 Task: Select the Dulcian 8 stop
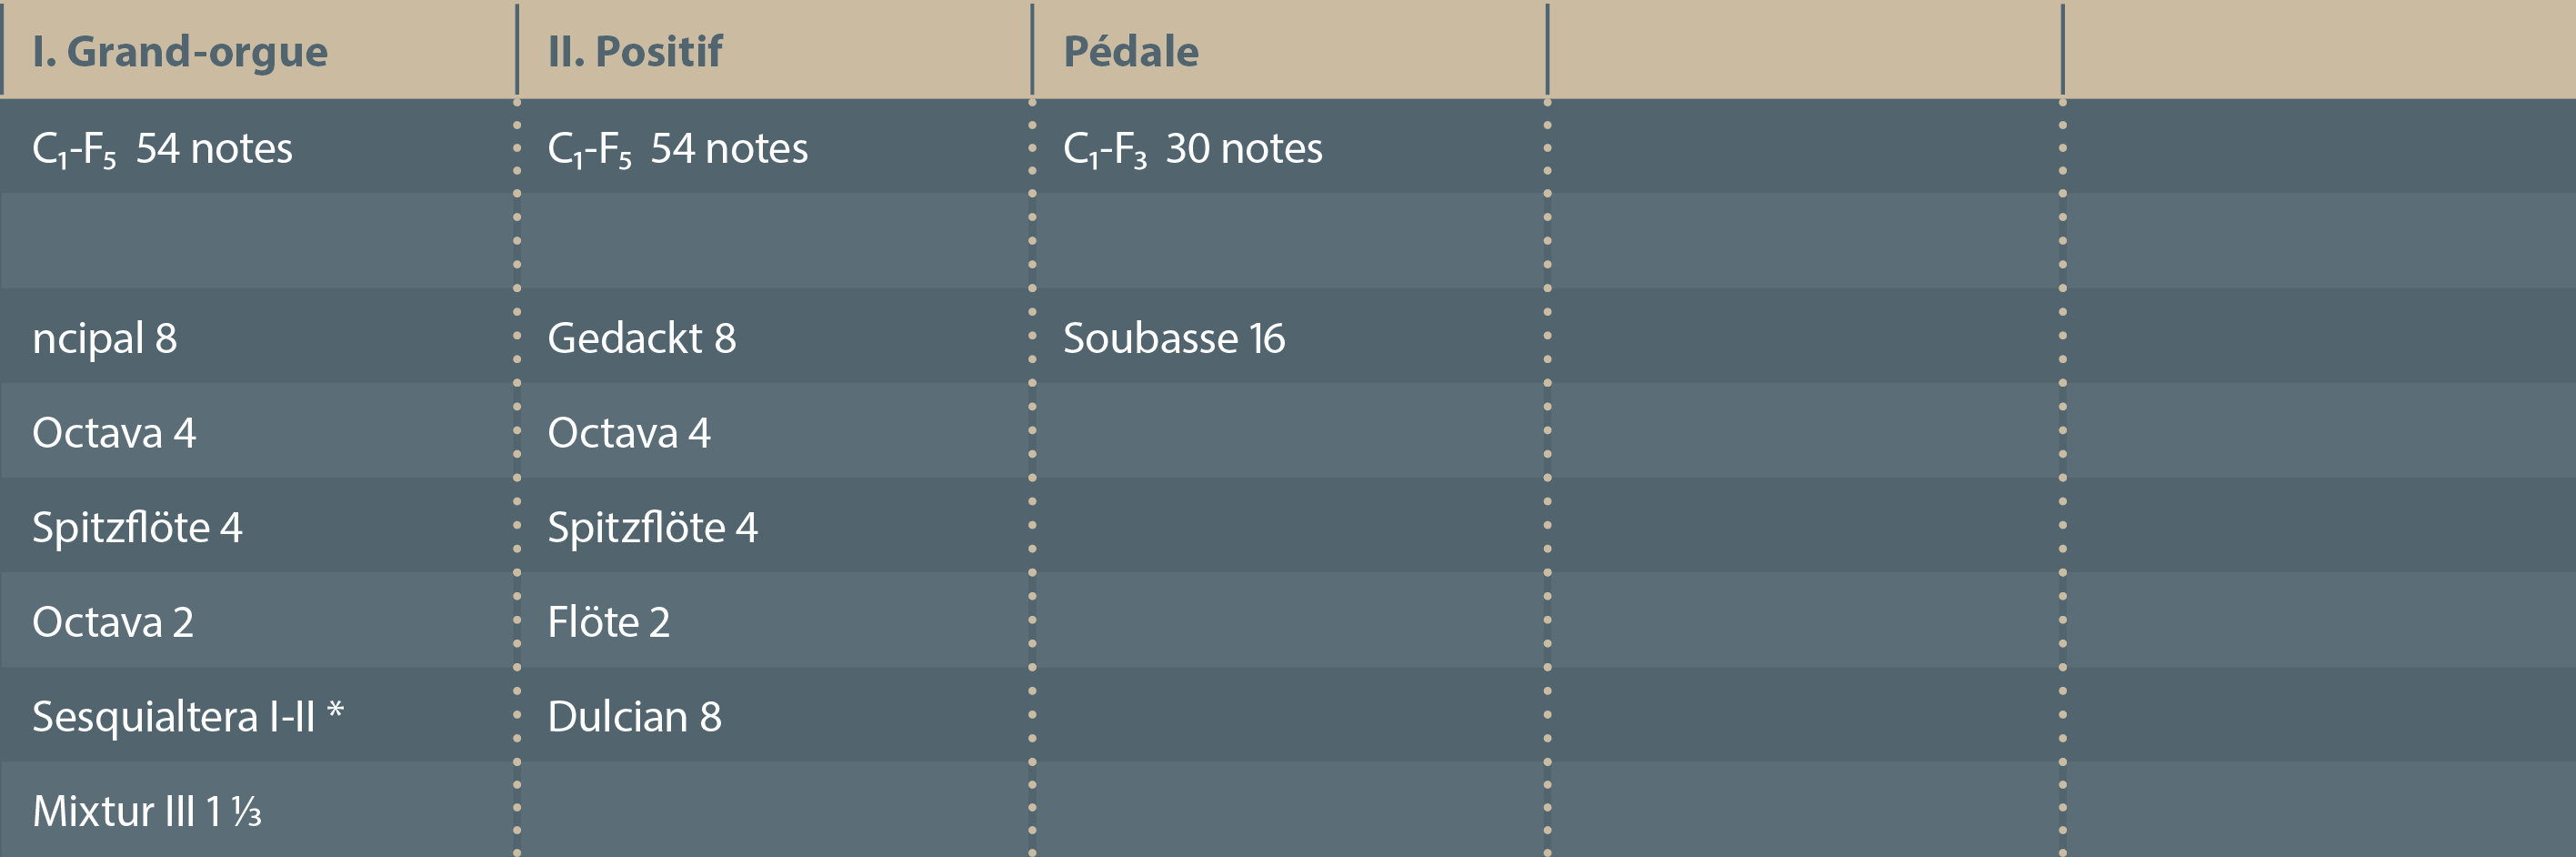click(634, 717)
